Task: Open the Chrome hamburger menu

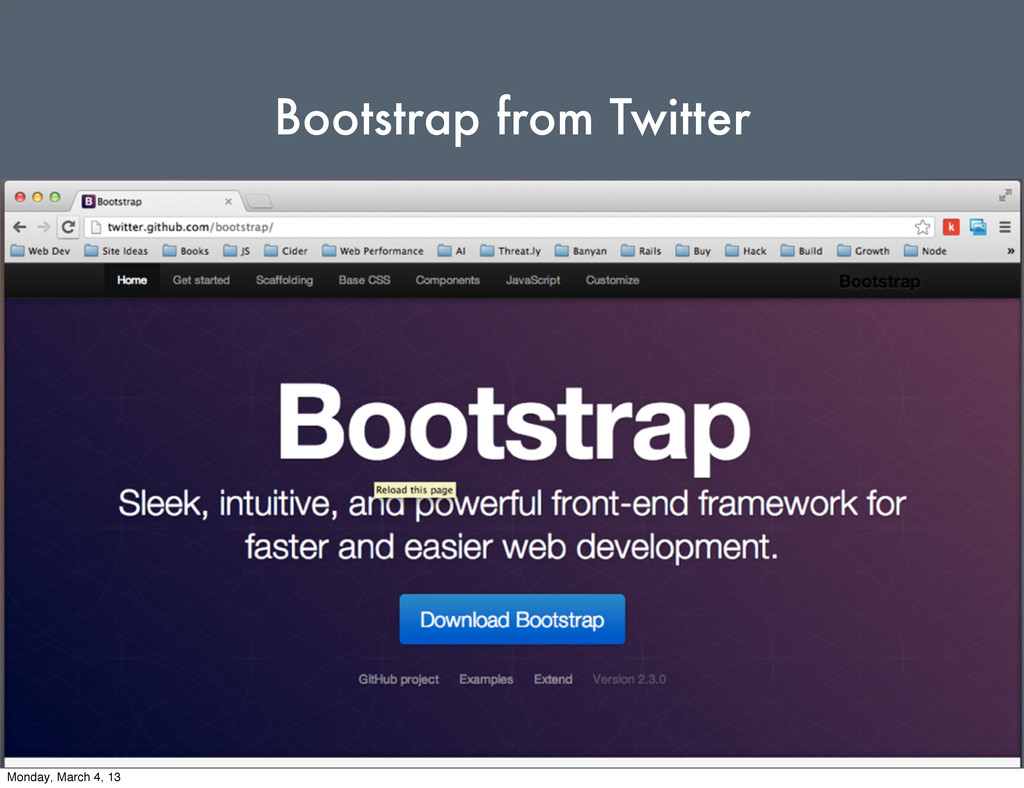Action: pyautogui.click(x=1005, y=227)
